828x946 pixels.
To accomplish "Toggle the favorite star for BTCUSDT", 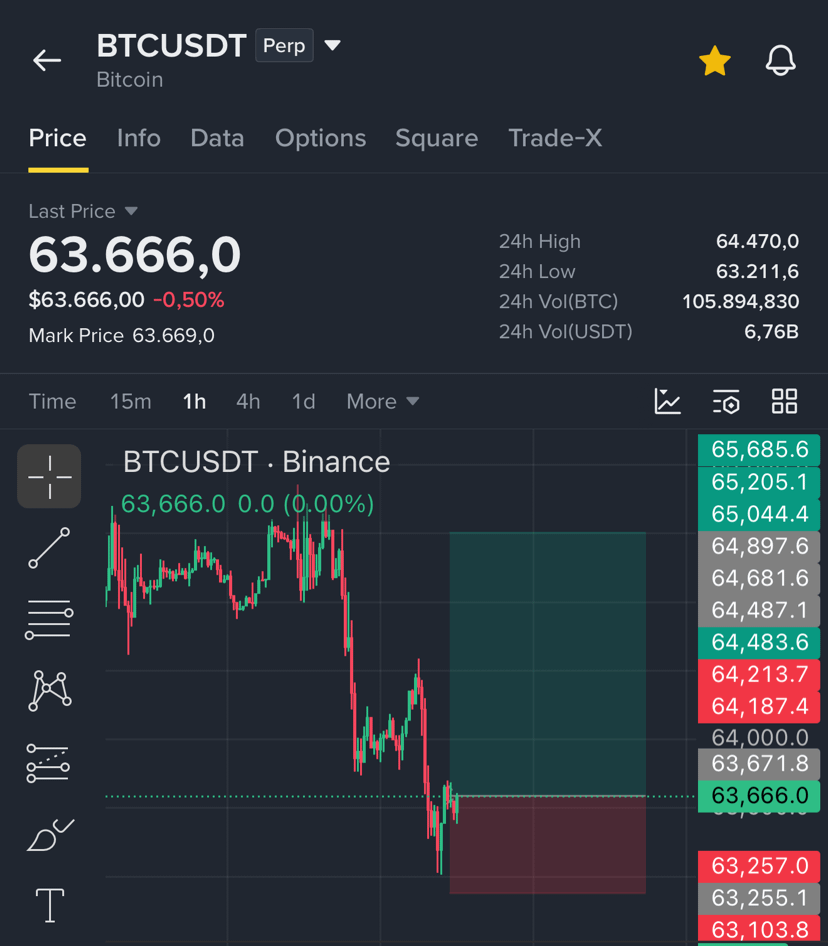I will pos(715,61).
